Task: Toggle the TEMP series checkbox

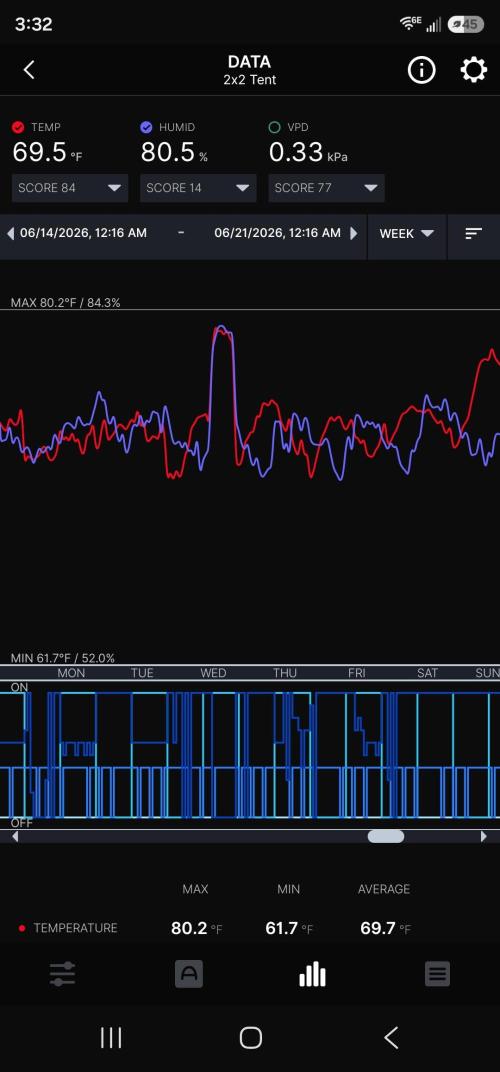Action: [18, 127]
